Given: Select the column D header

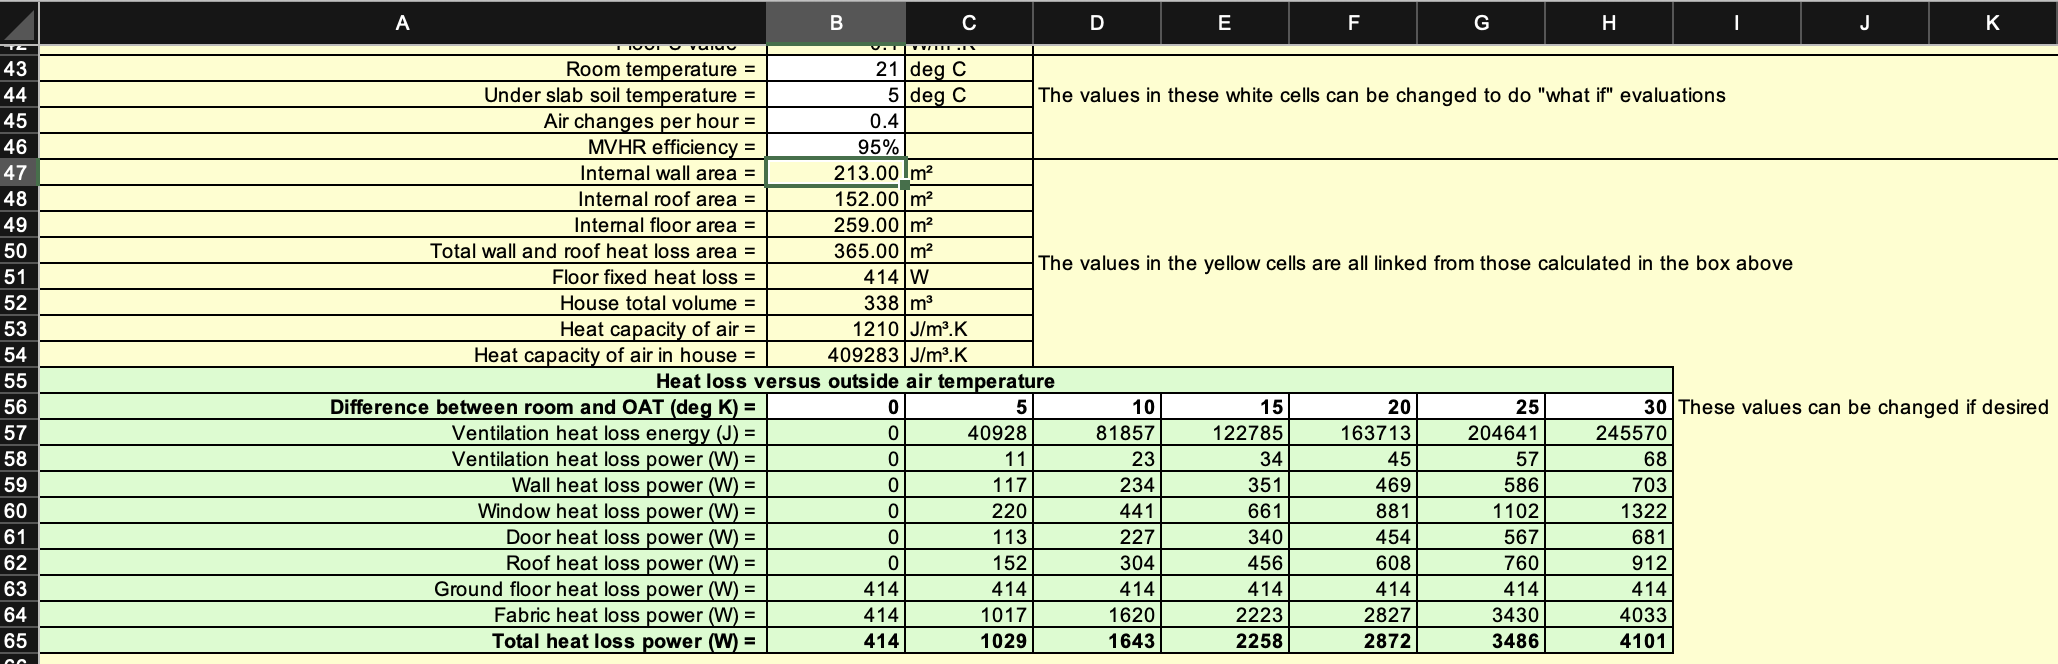Looking at the screenshot, I should 1096,22.
